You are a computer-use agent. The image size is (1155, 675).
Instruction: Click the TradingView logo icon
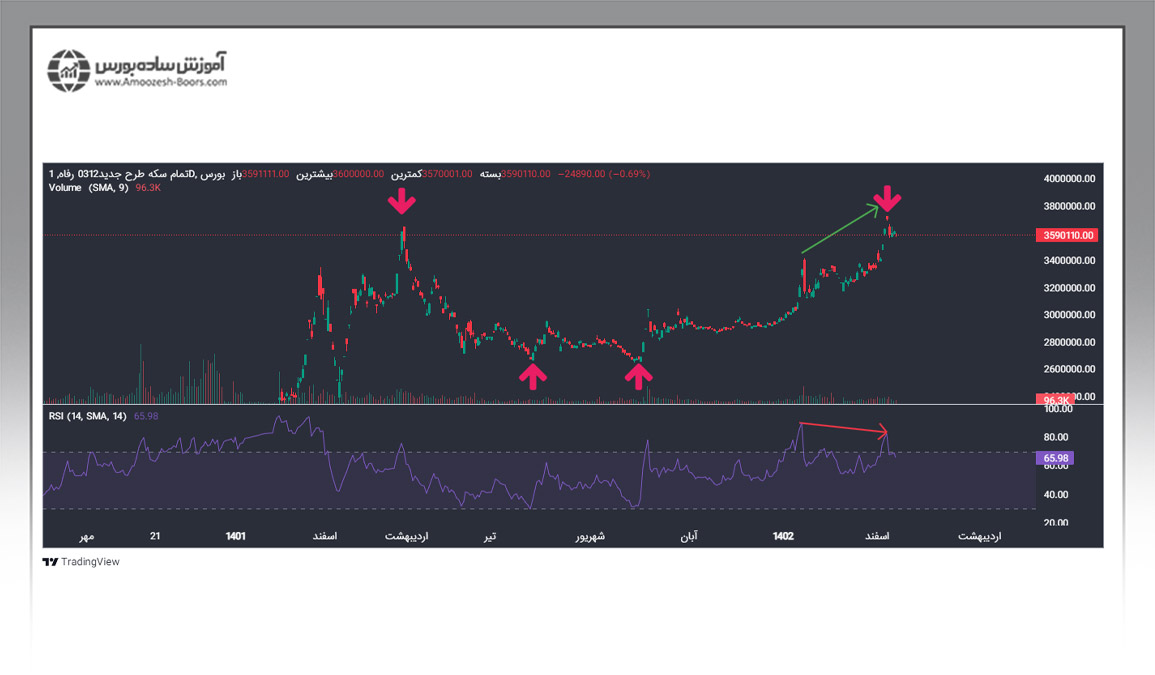(x=50, y=562)
